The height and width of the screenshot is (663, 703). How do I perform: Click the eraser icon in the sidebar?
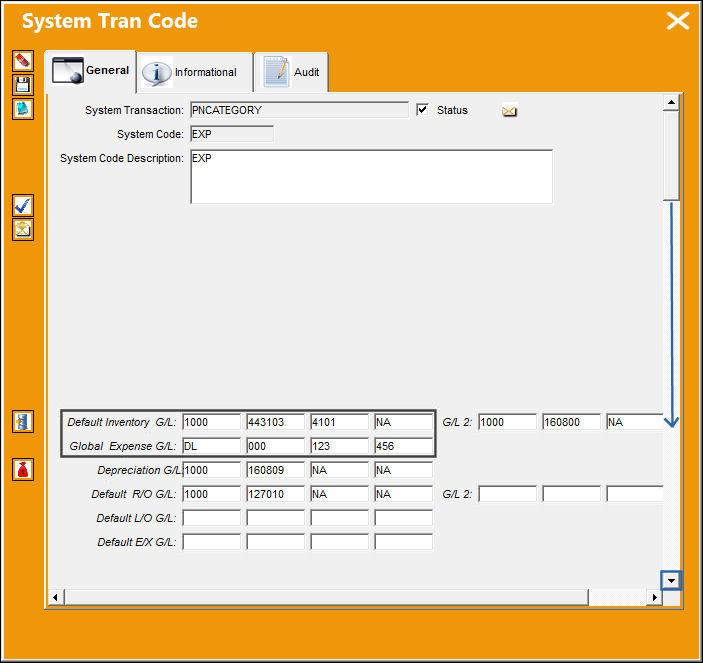pyautogui.click(x=23, y=61)
